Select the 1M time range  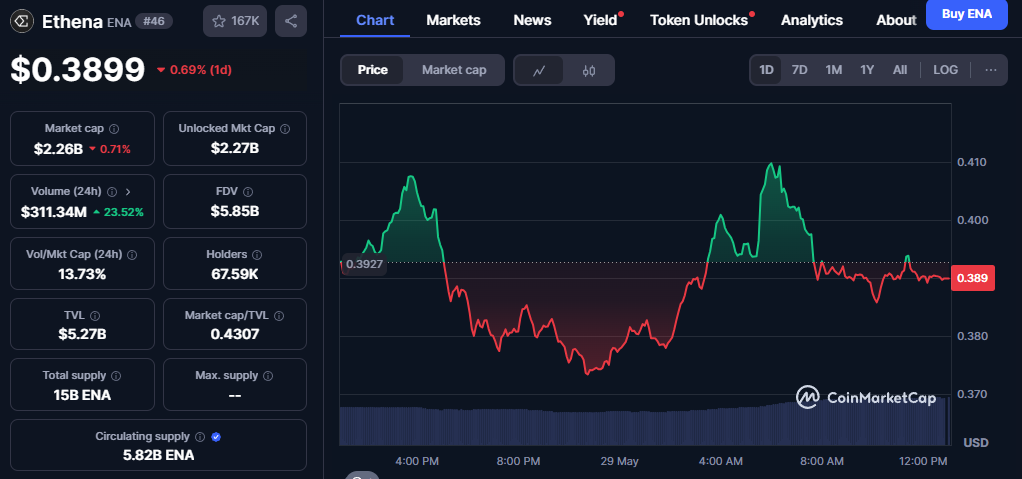click(x=834, y=70)
